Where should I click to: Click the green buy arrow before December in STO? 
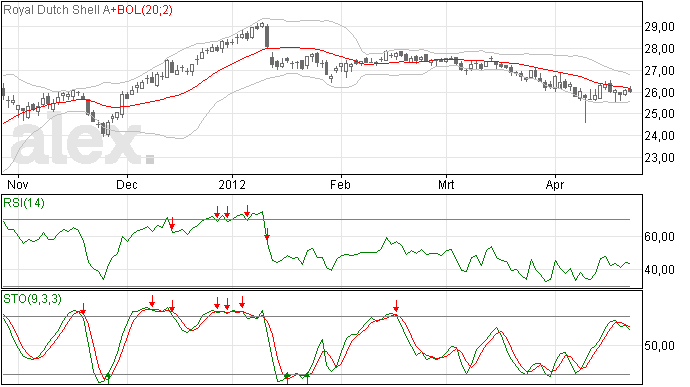108,377
